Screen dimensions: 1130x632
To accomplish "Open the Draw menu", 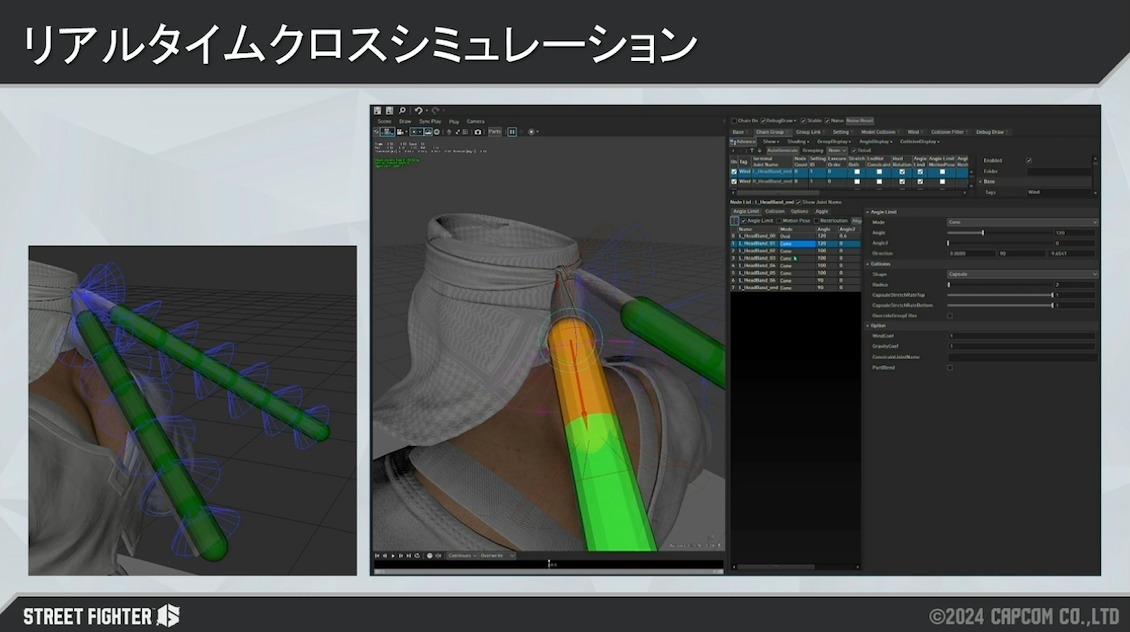I will (x=405, y=122).
